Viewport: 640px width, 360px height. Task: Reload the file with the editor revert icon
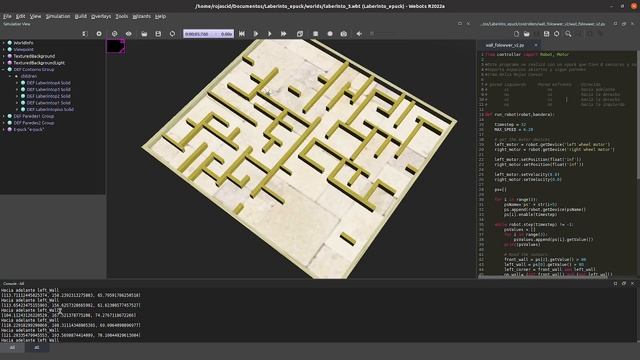coord(557,34)
